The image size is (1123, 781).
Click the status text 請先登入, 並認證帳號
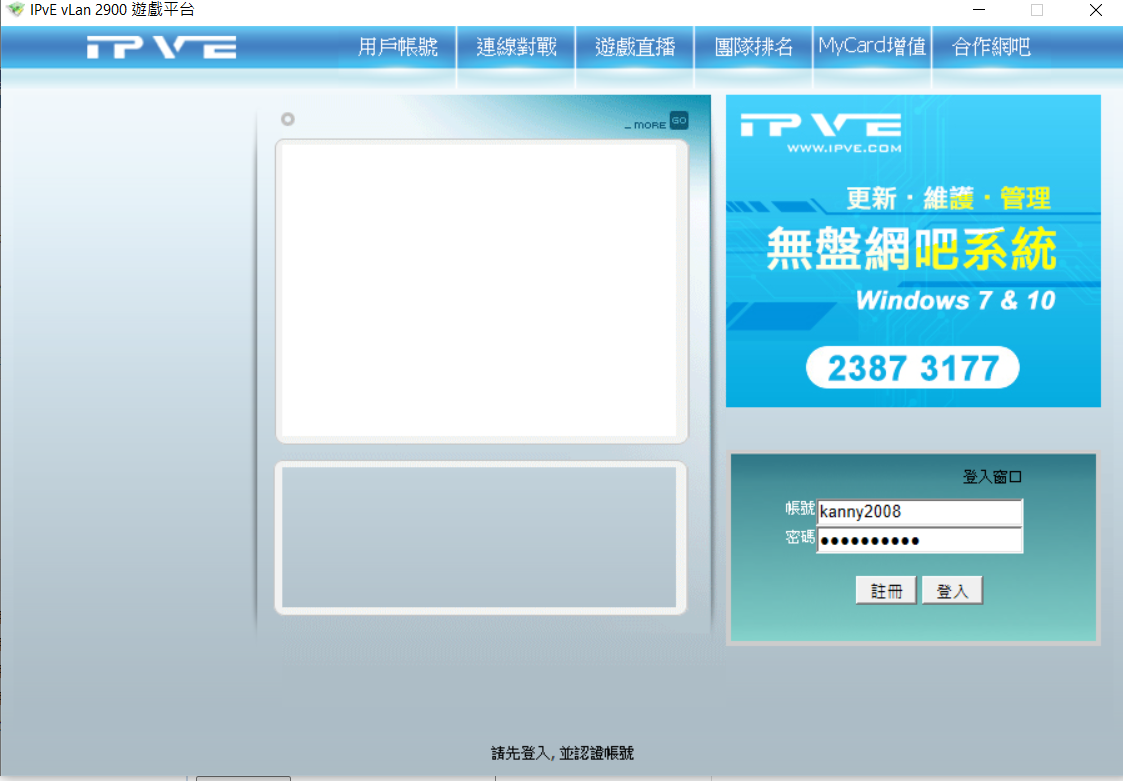[562, 753]
